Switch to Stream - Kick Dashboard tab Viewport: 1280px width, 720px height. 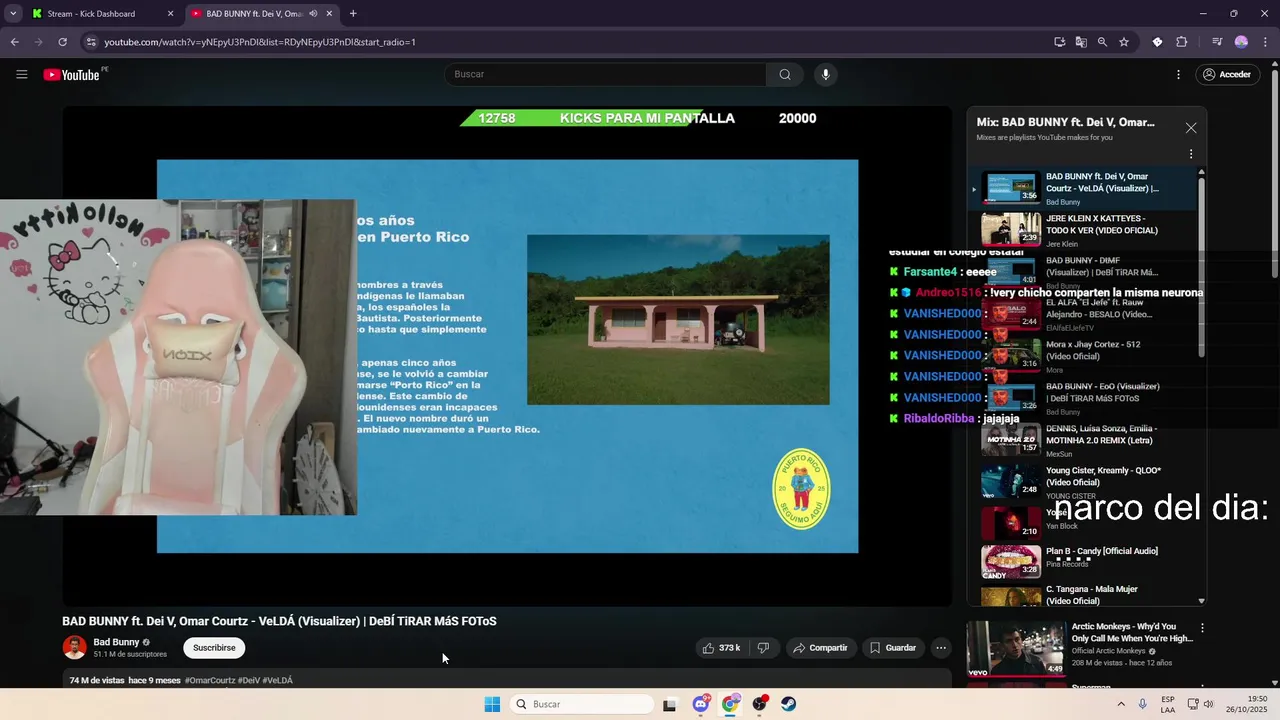click(102, 14)
